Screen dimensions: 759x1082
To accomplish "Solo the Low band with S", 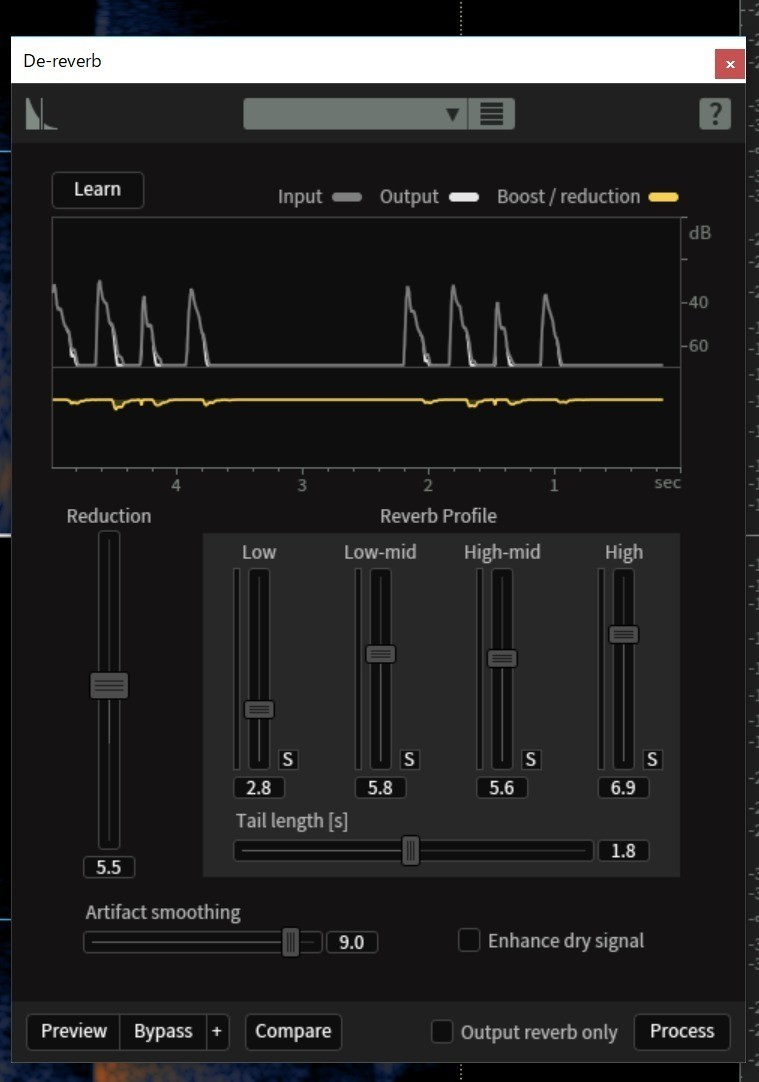I will pos(288,760).
